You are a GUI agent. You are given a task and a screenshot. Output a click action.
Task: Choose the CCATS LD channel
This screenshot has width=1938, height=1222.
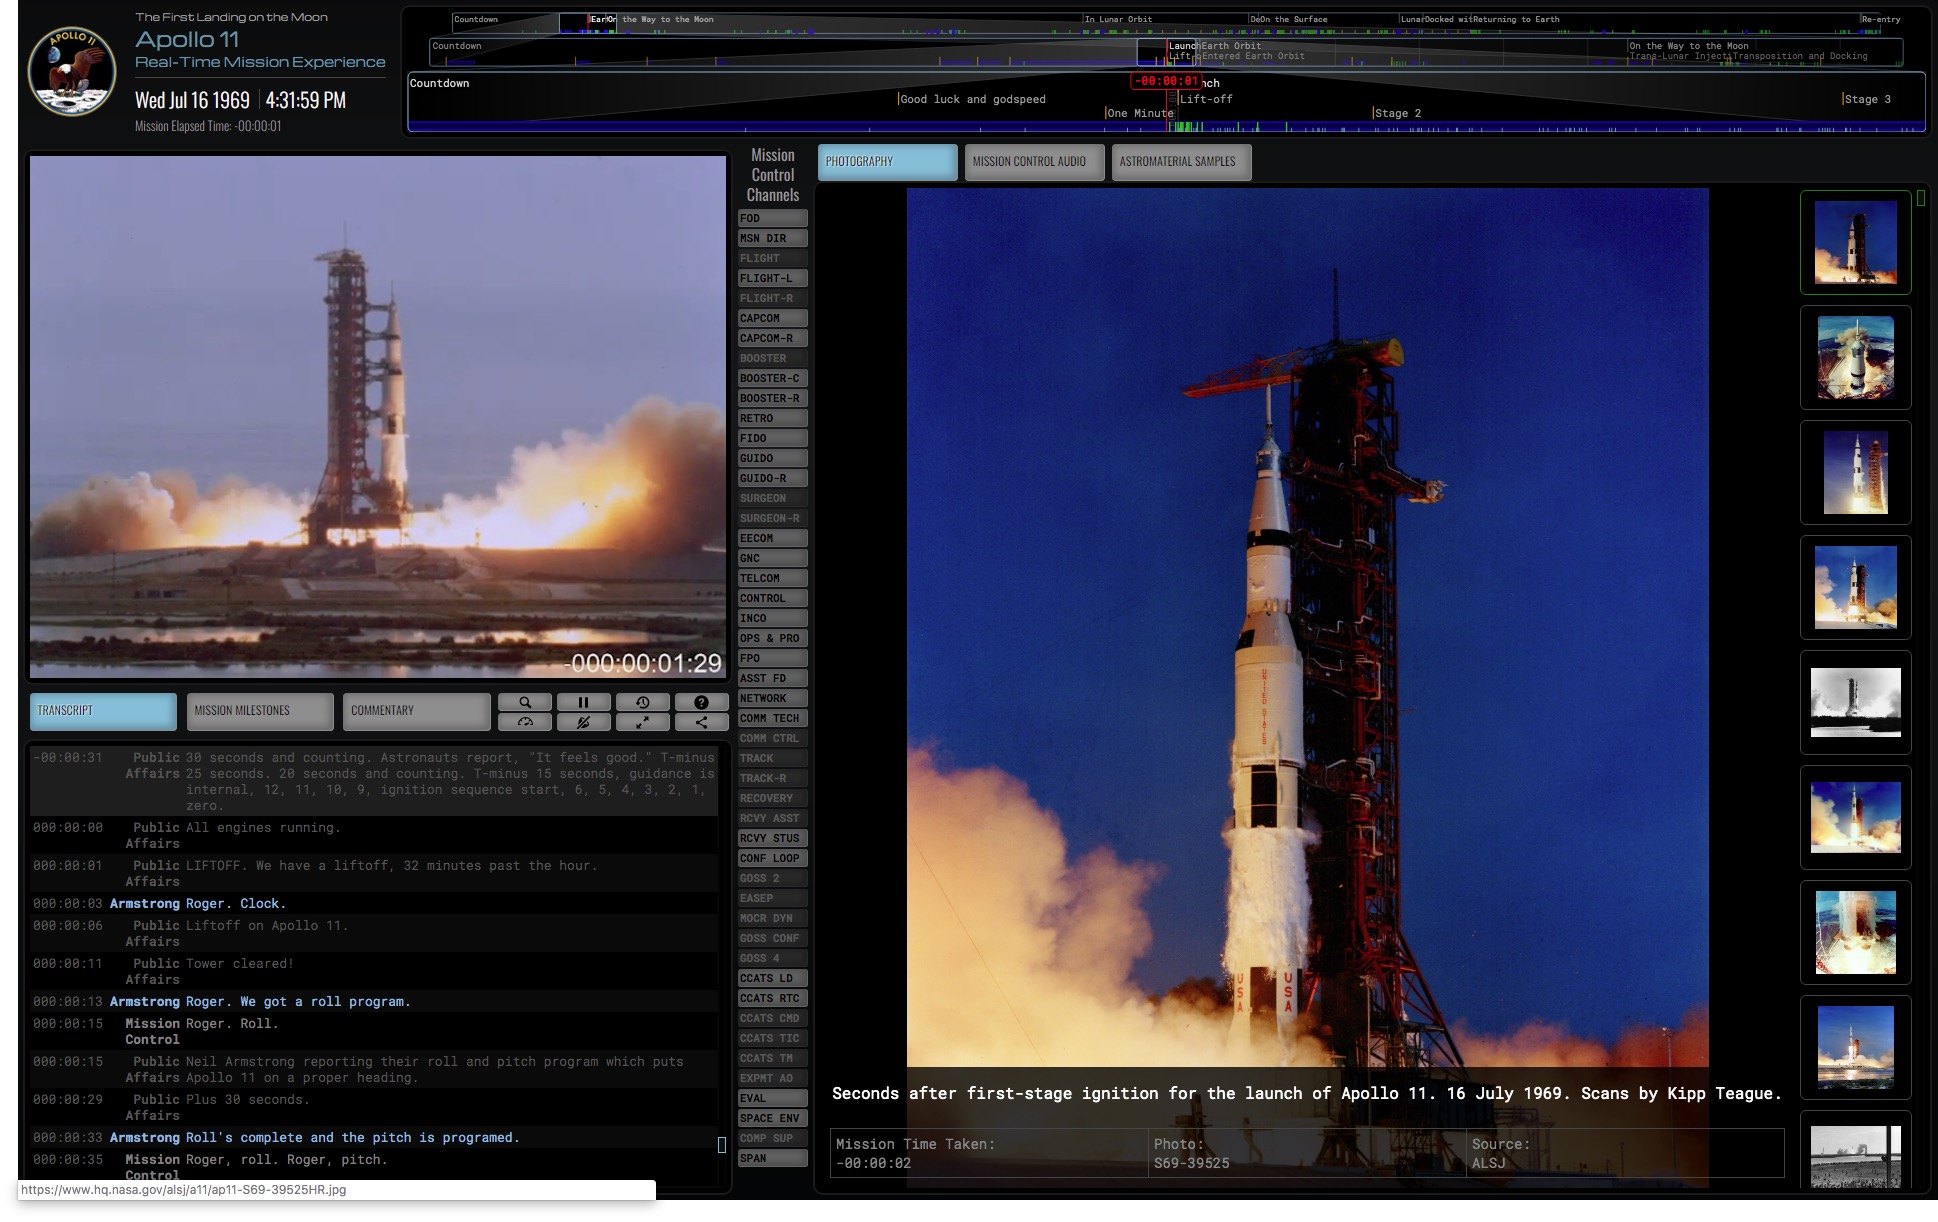click(x=772, y=978)
